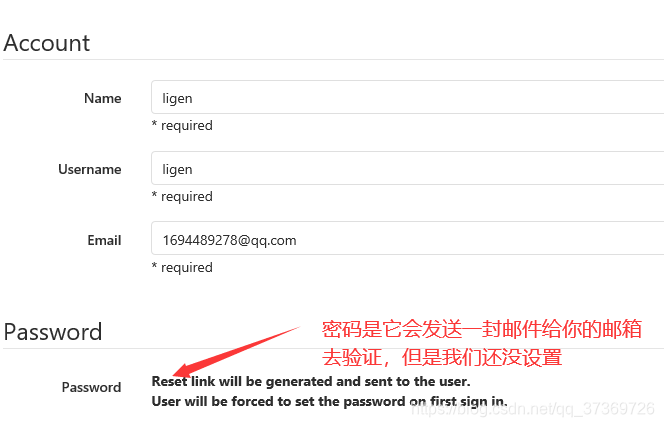Click the small Password row label
664x427 pixels.
[x=91, y=387]
